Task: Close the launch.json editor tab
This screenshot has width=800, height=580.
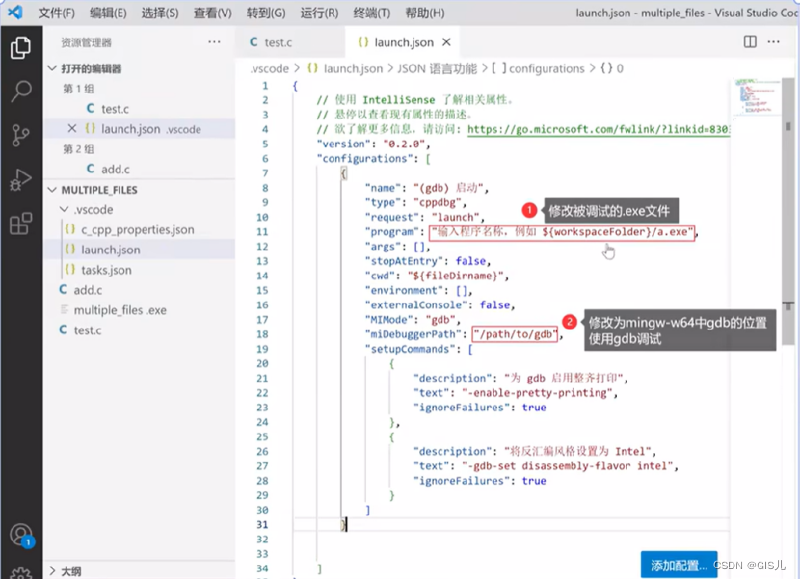Action: [x=446, y=42]
